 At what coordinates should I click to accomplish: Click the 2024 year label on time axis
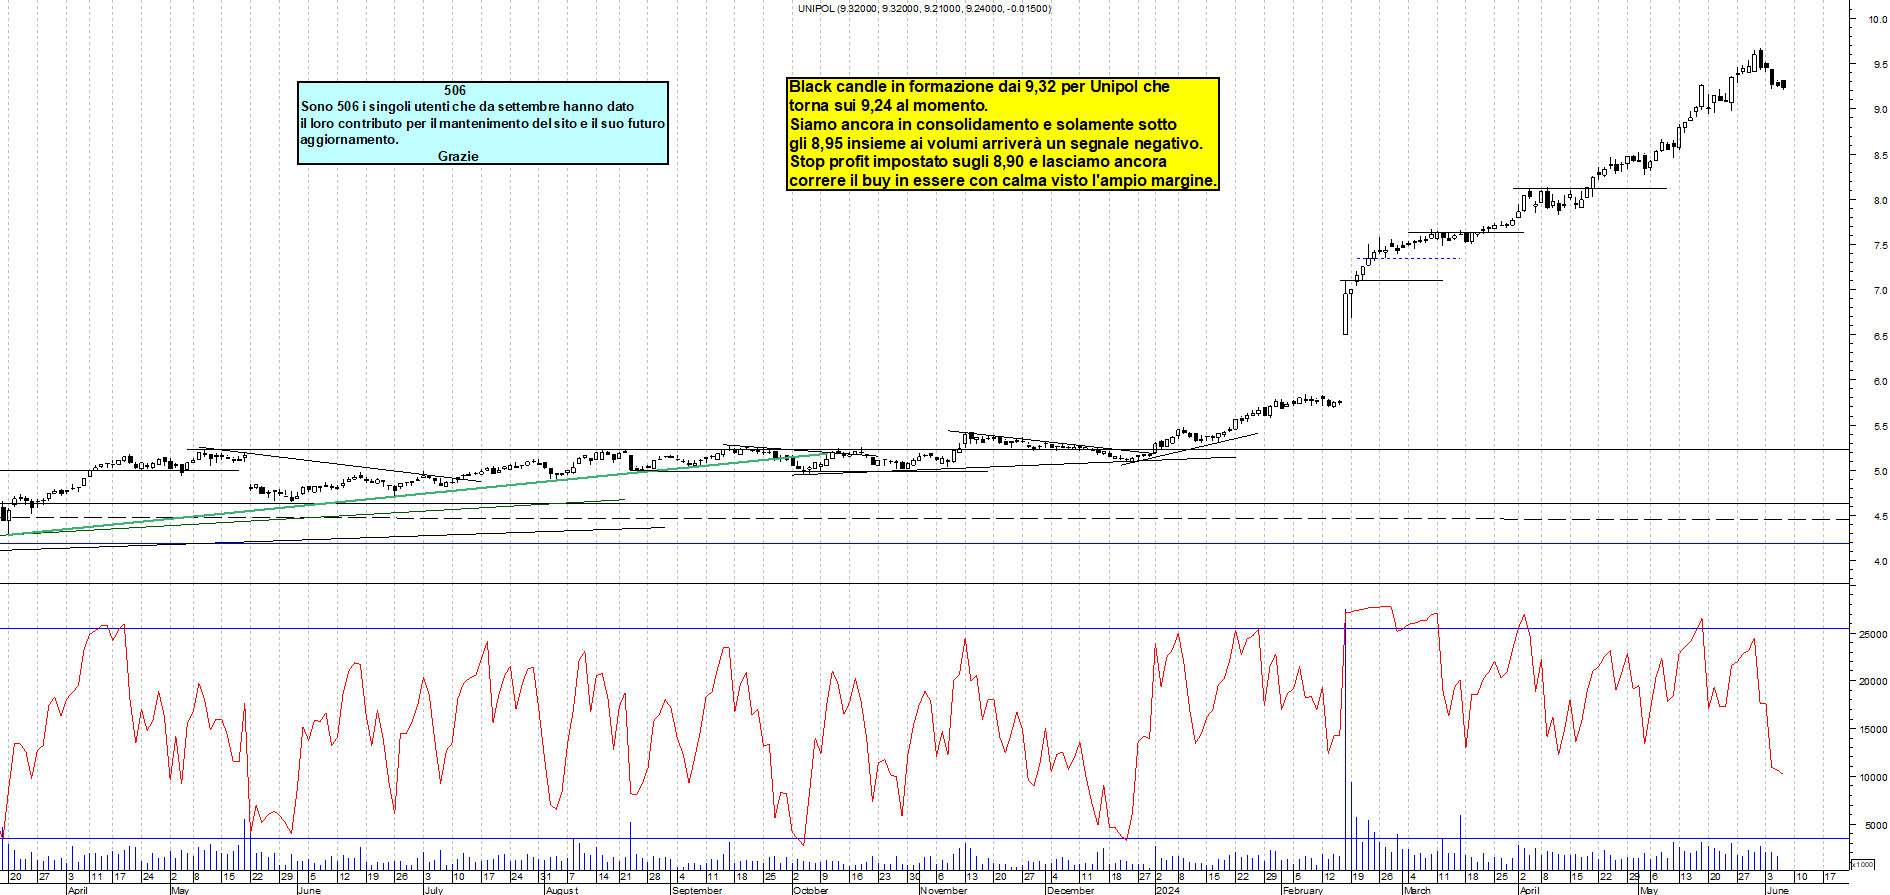(1167, 889)
